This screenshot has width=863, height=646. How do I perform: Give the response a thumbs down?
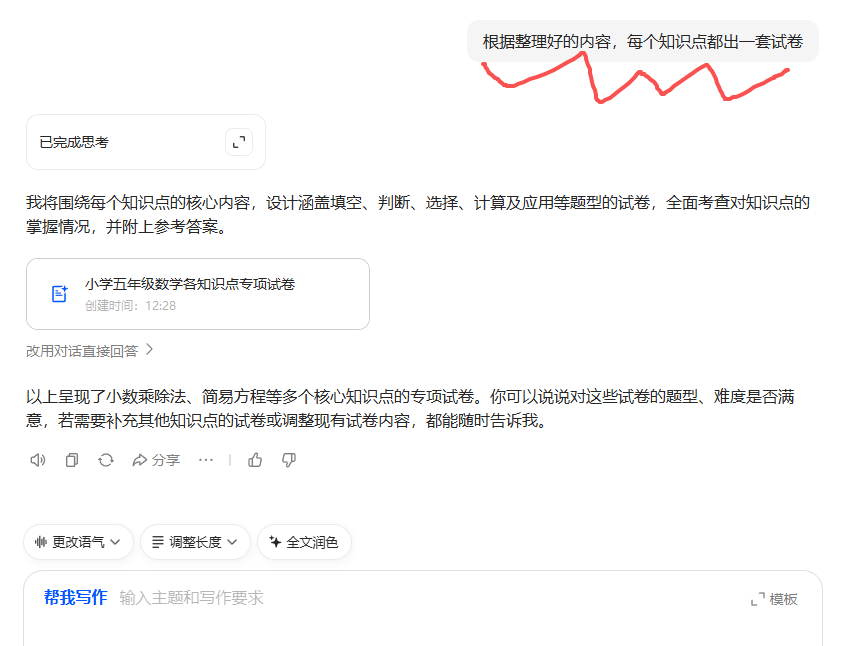point(289,460)
